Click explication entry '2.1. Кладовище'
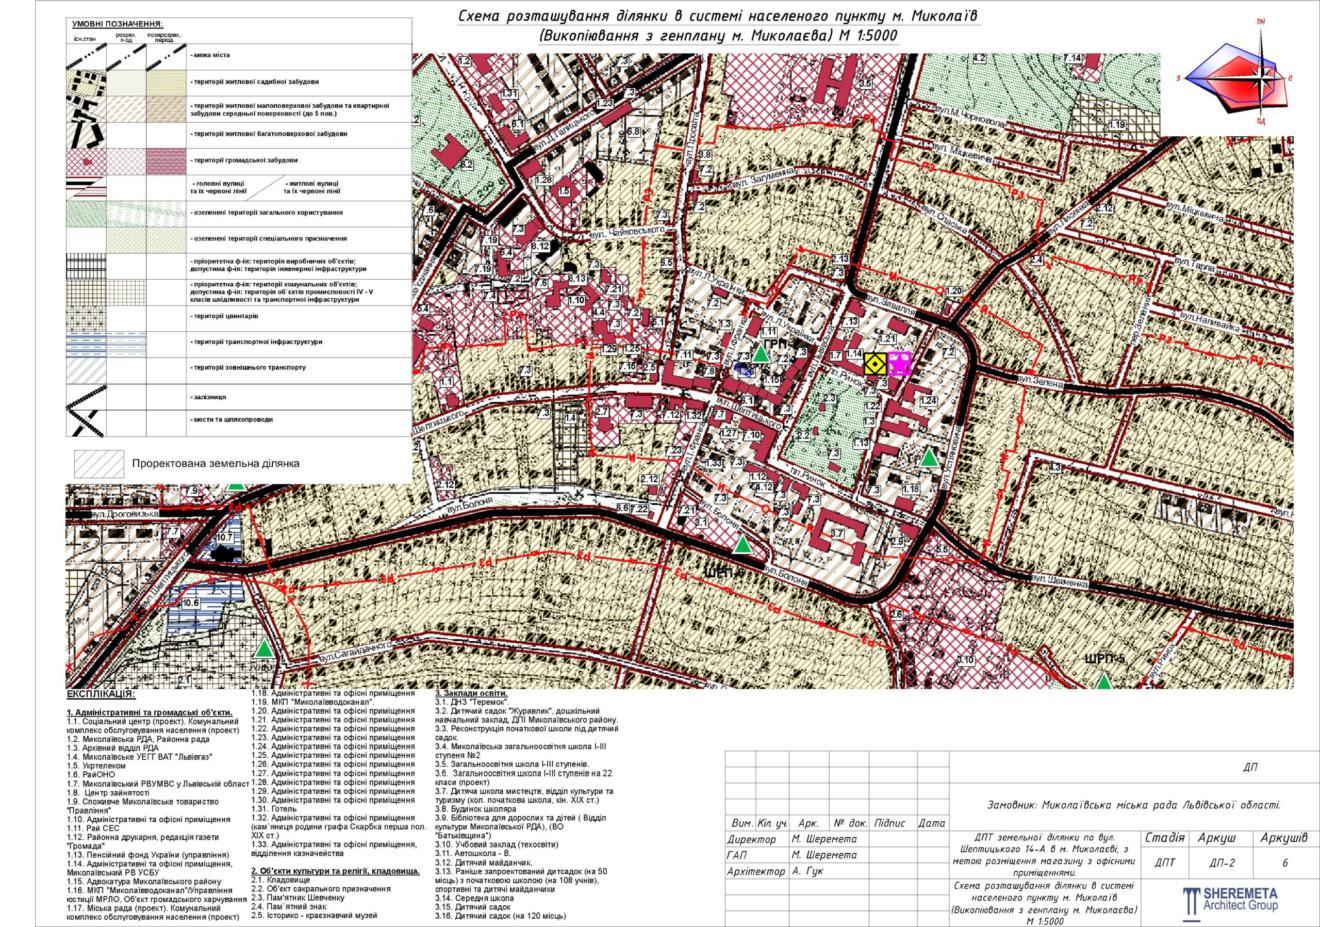 [x=280, y=881]
